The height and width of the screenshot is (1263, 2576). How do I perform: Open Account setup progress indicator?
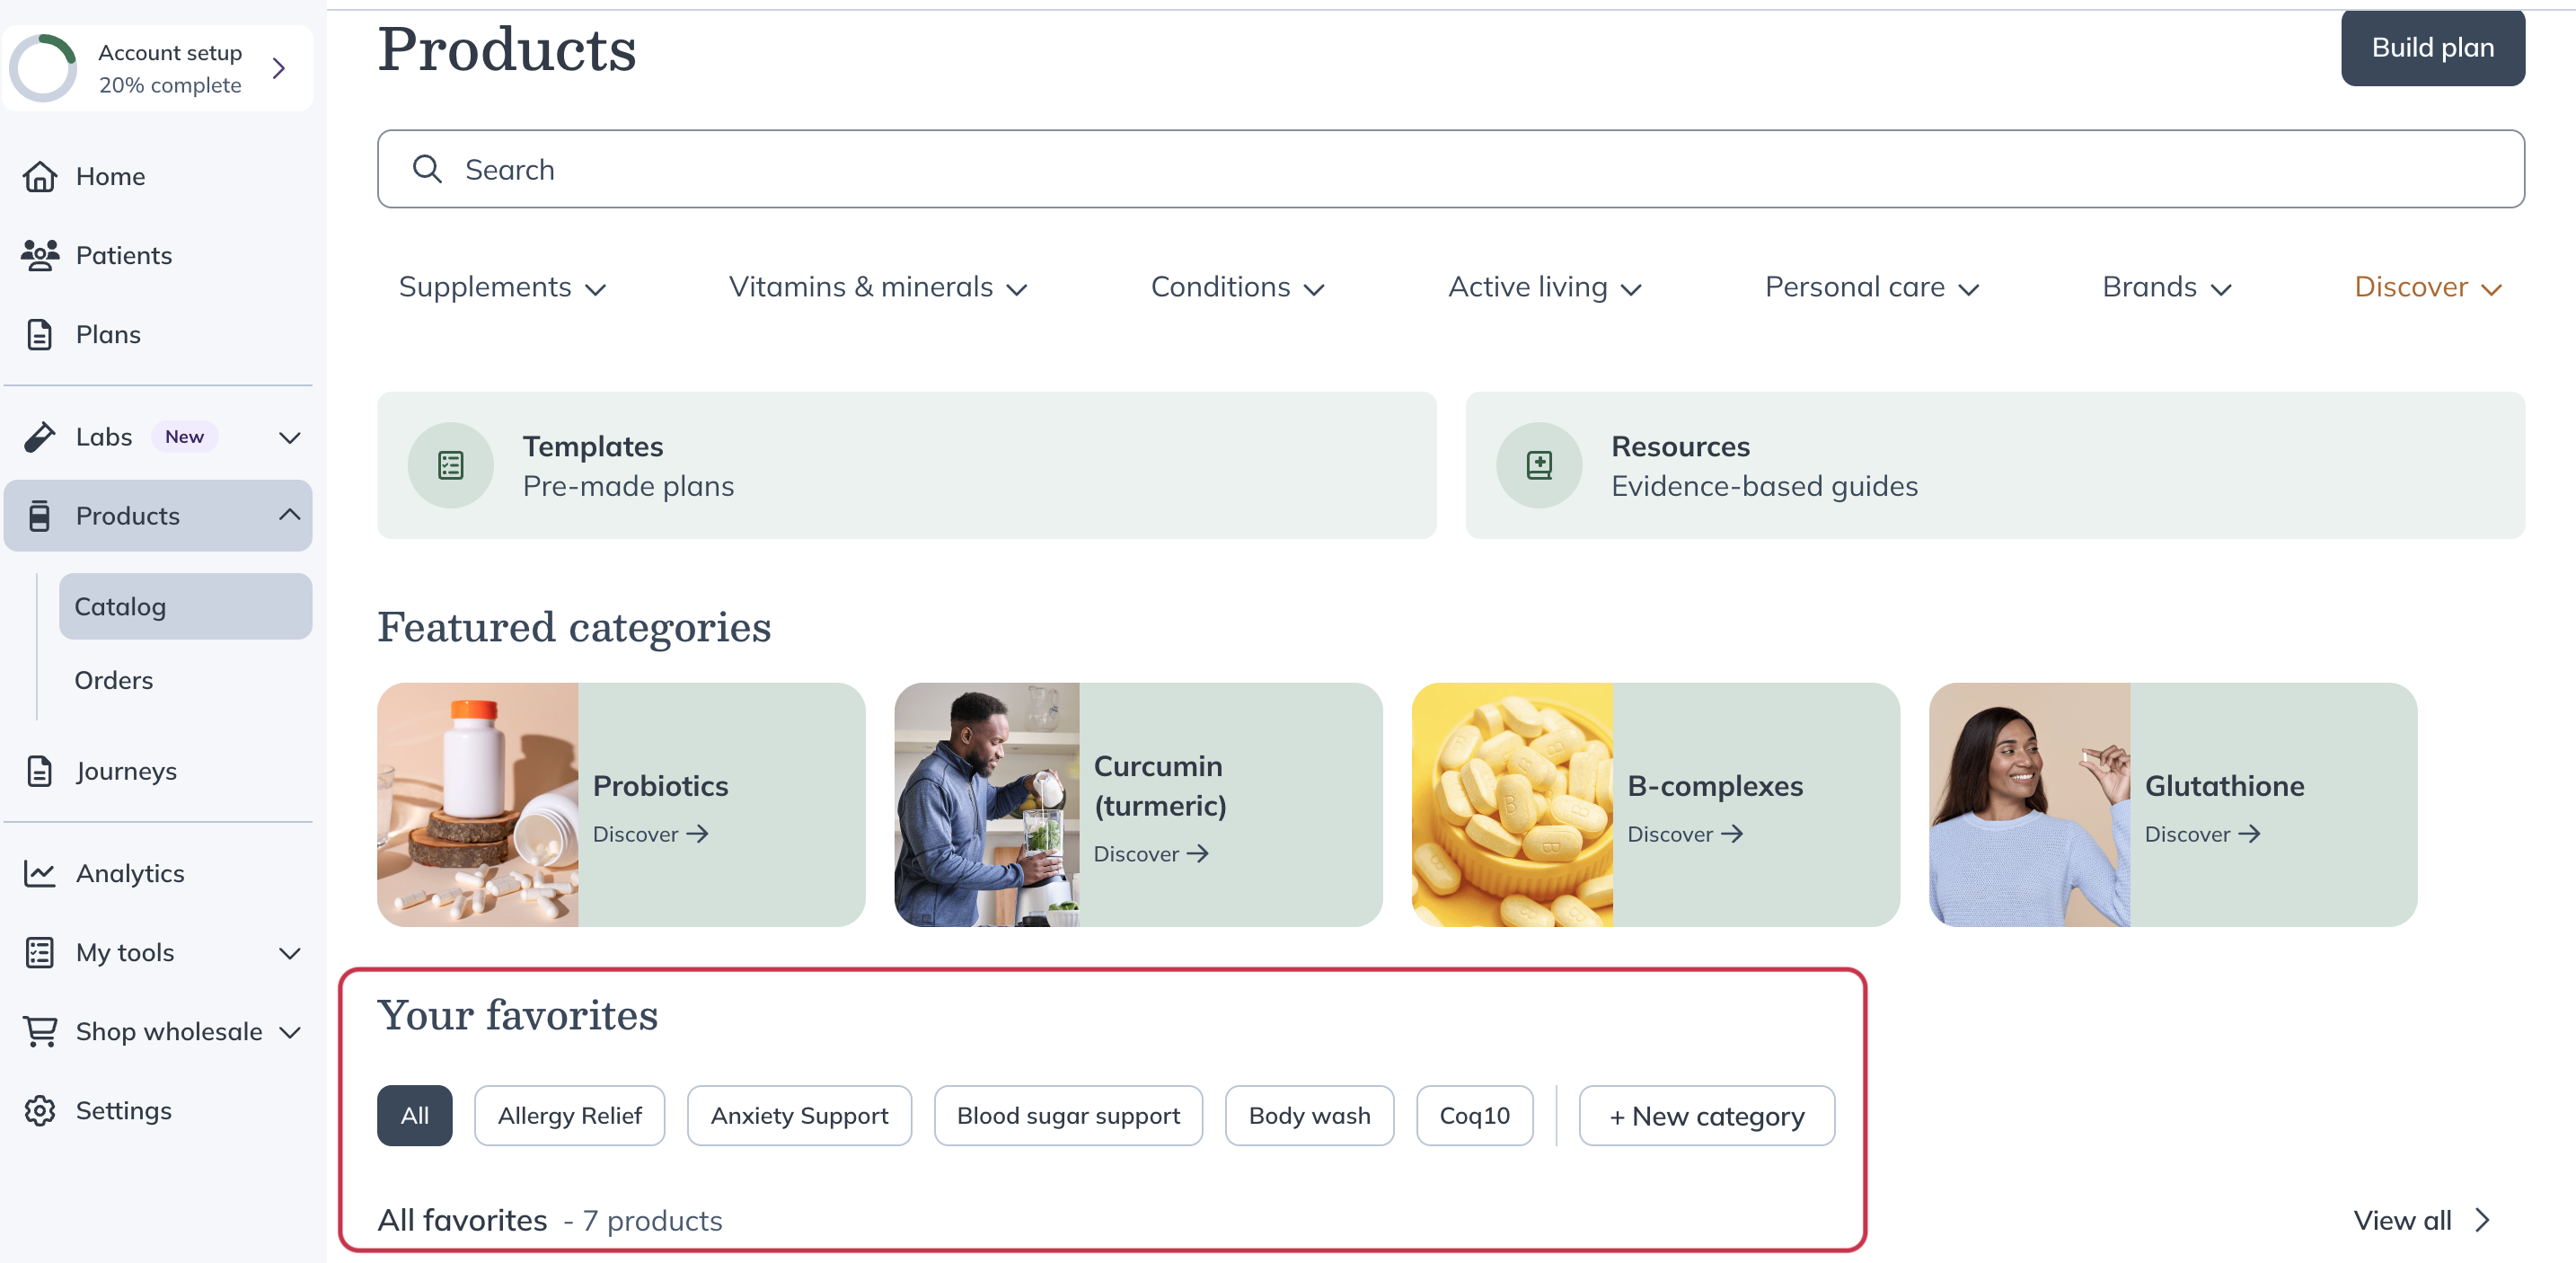[158, 68]
